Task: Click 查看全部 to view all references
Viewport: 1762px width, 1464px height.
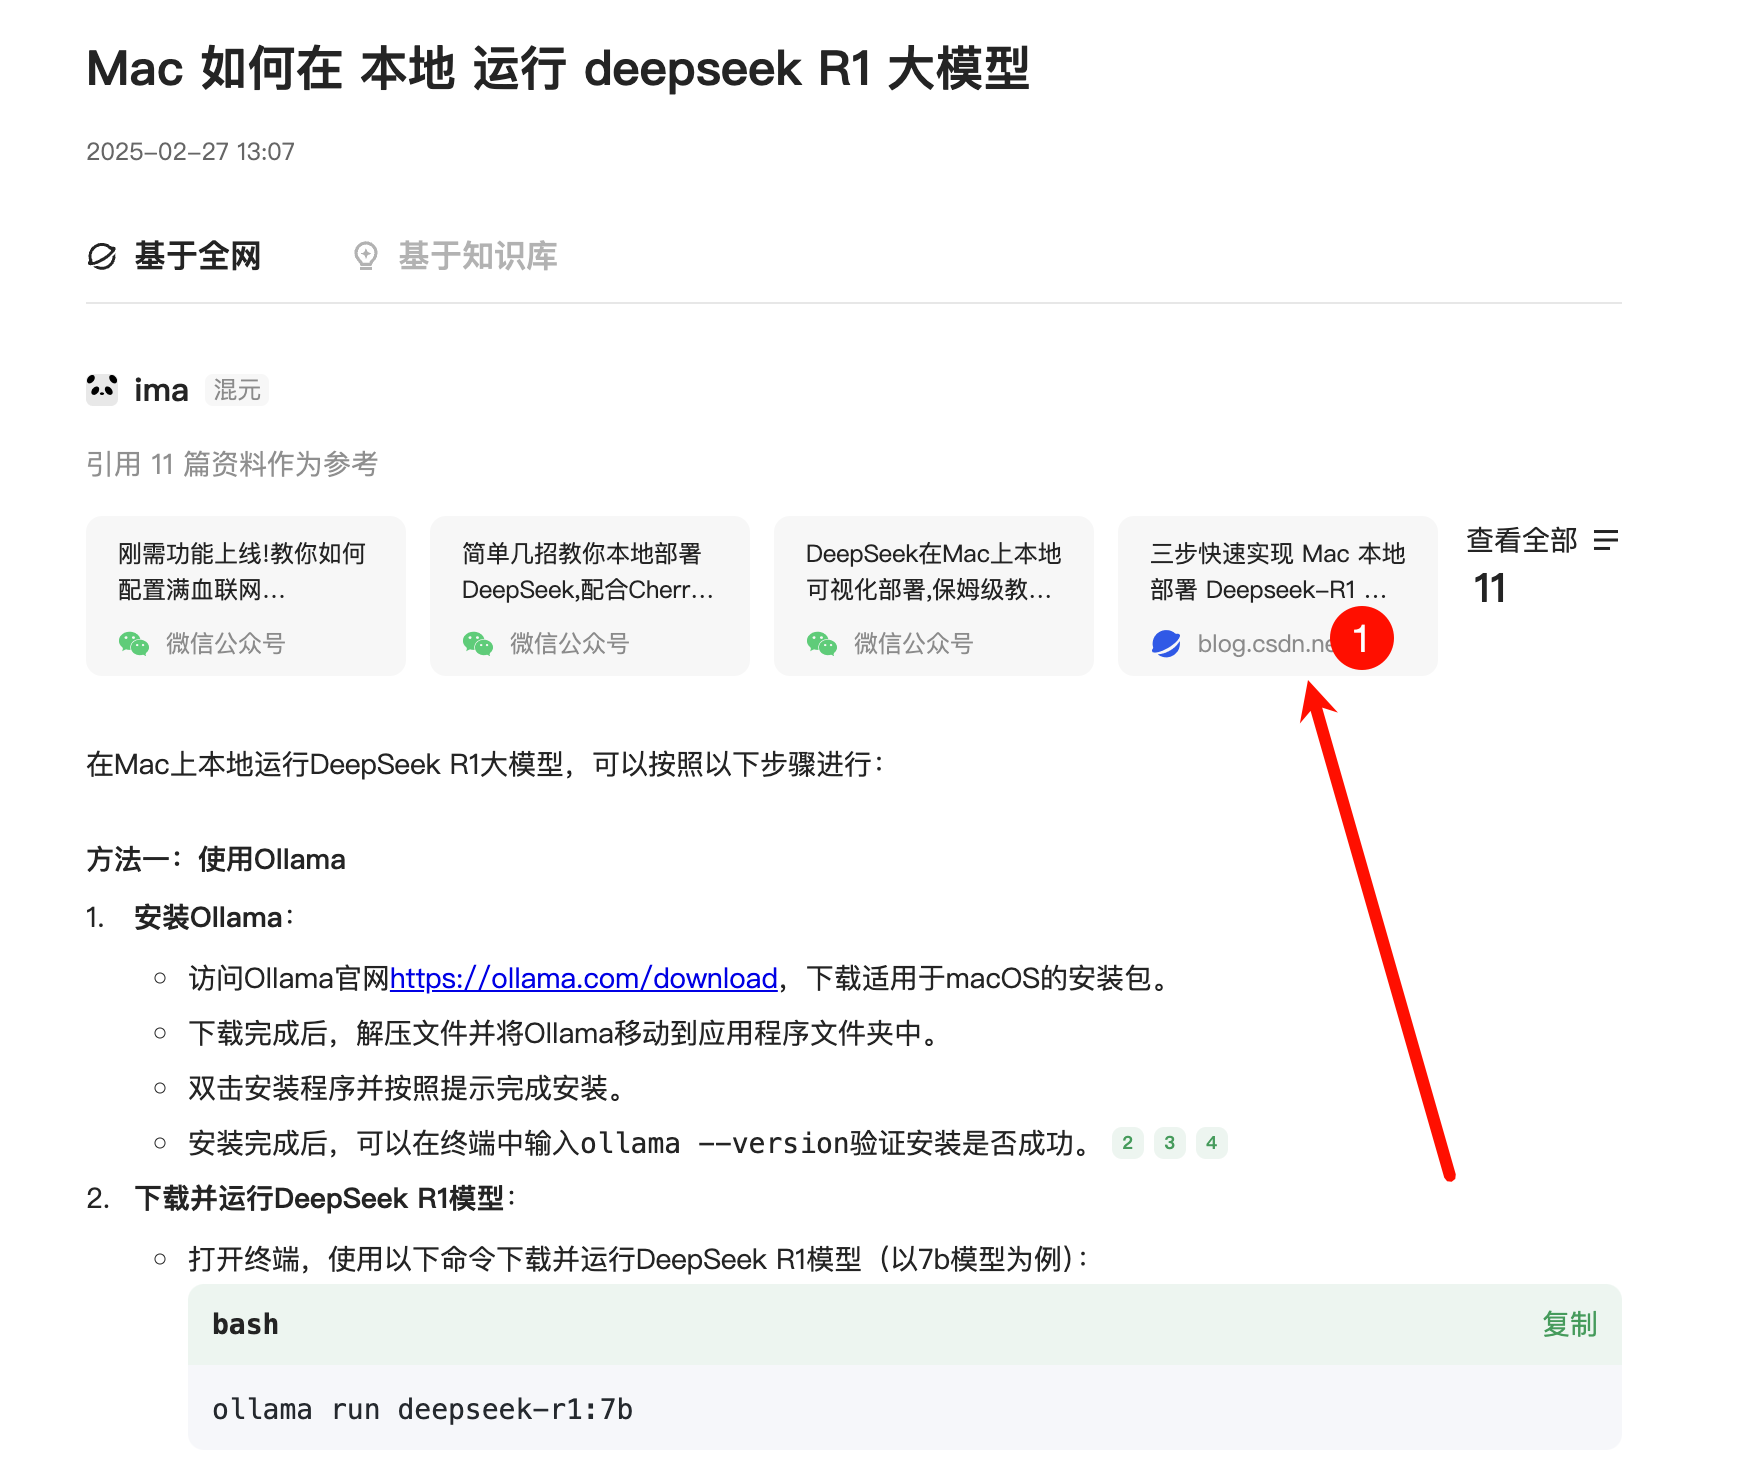Action: [1522, 541]
